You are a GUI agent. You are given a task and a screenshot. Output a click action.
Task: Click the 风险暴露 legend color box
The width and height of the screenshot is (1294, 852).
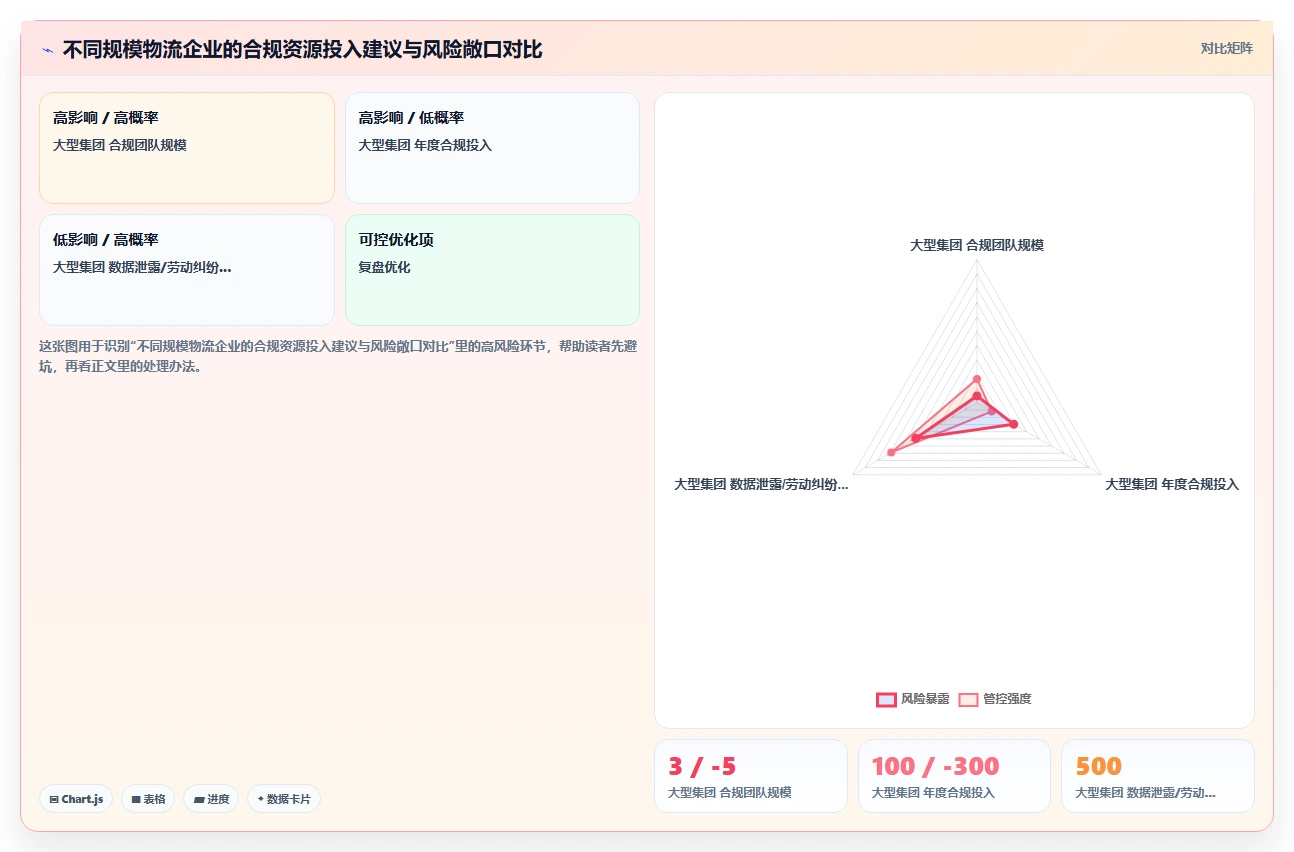pyautogui.click(x=886, y=699)
